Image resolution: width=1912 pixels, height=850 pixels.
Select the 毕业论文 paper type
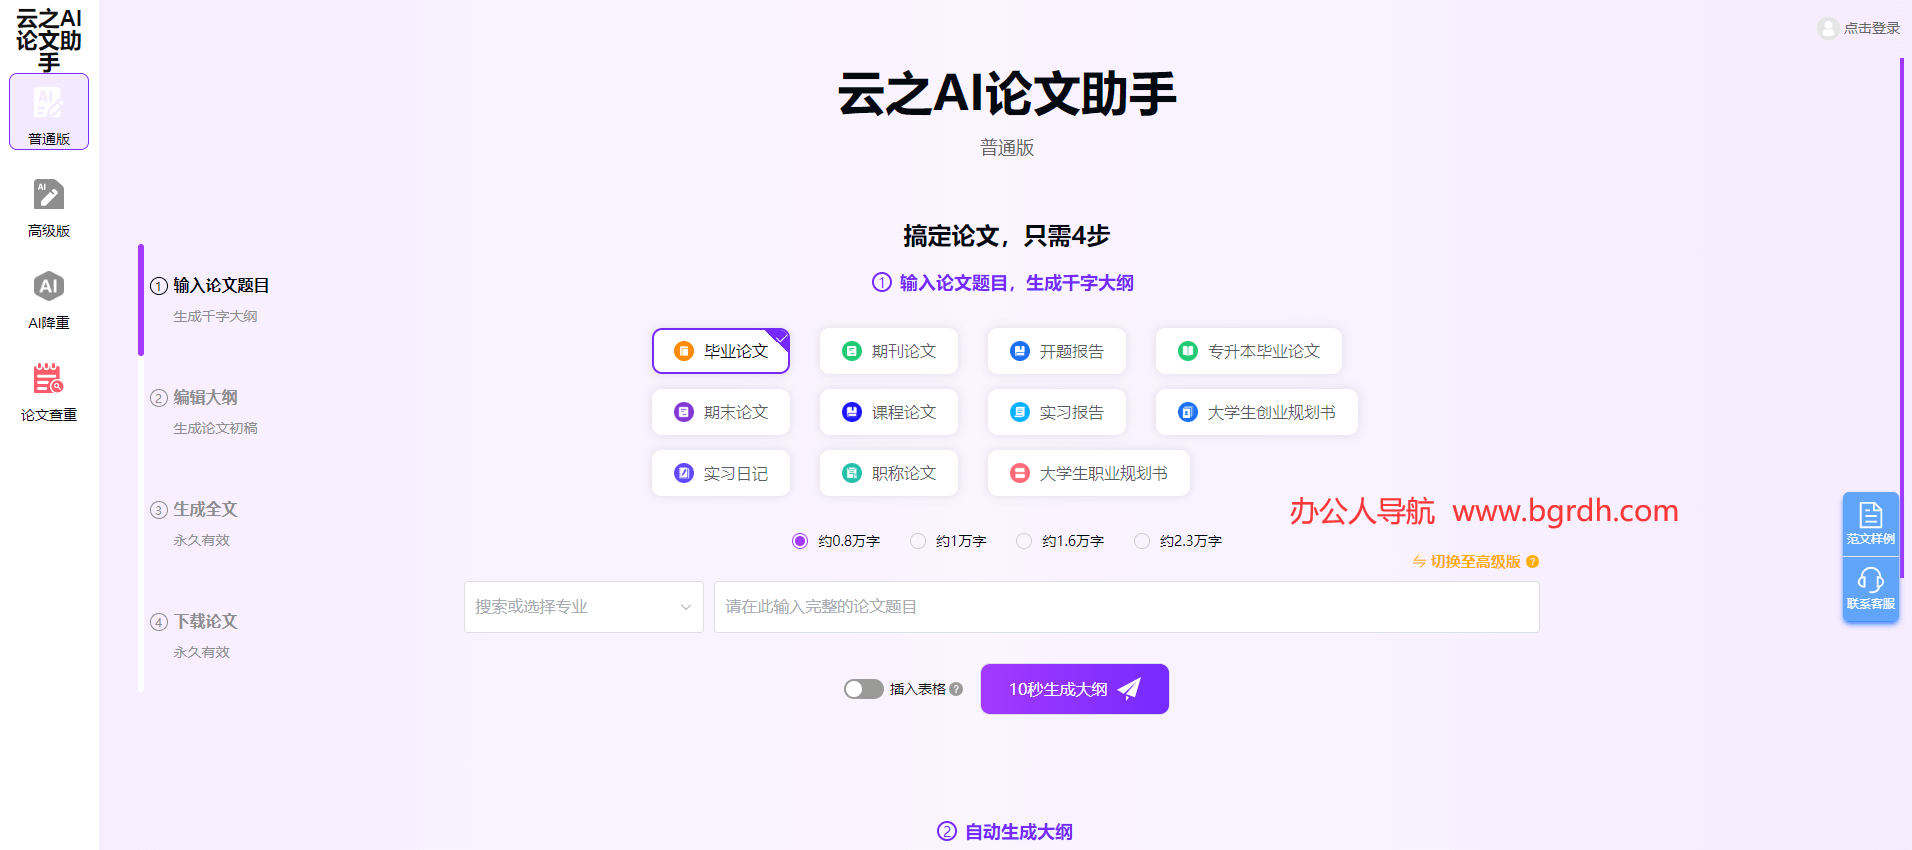point(721,351)
